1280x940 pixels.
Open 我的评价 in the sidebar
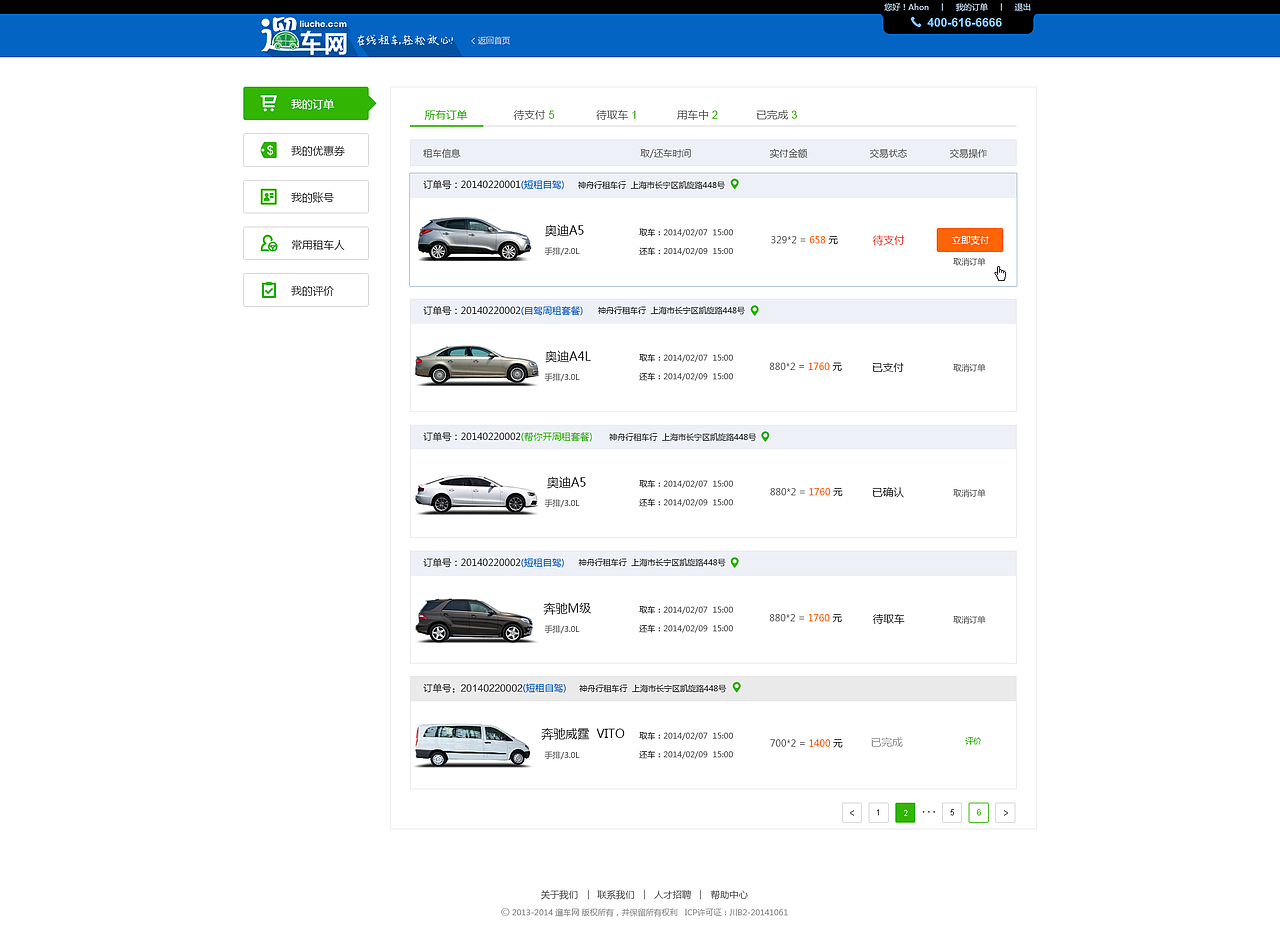(306, 290)
